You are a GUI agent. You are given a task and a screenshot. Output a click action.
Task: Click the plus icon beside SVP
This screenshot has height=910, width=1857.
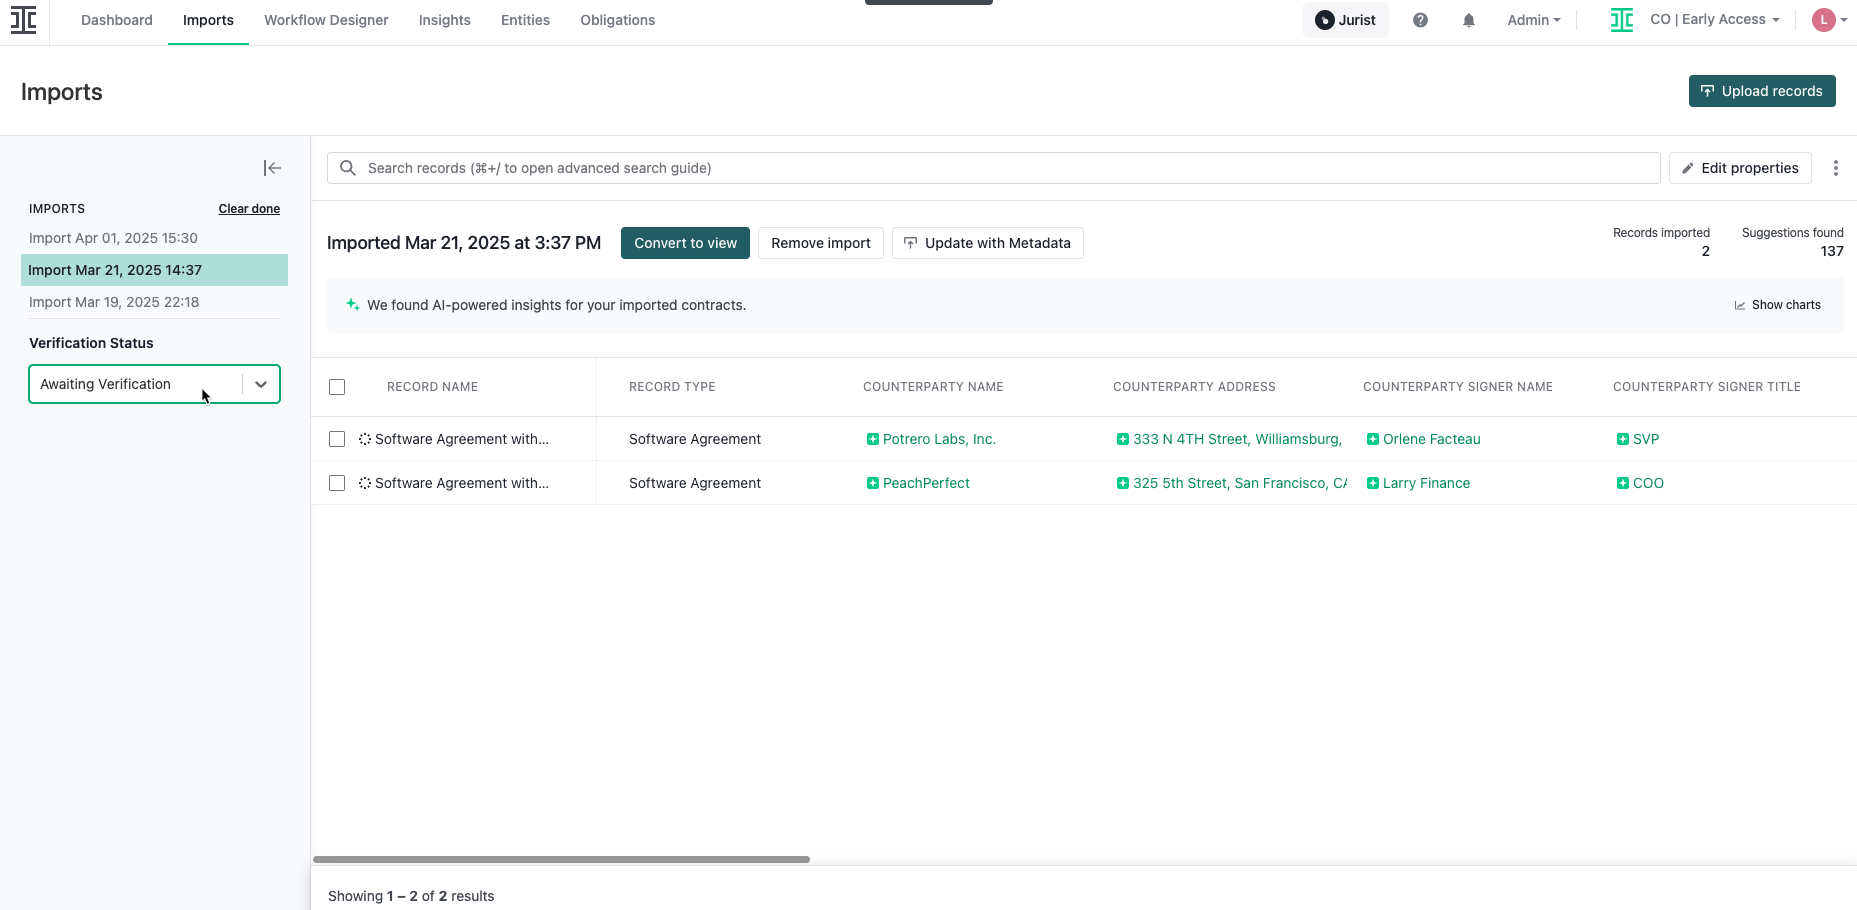pyautogui.click(x=1622, y=439)
